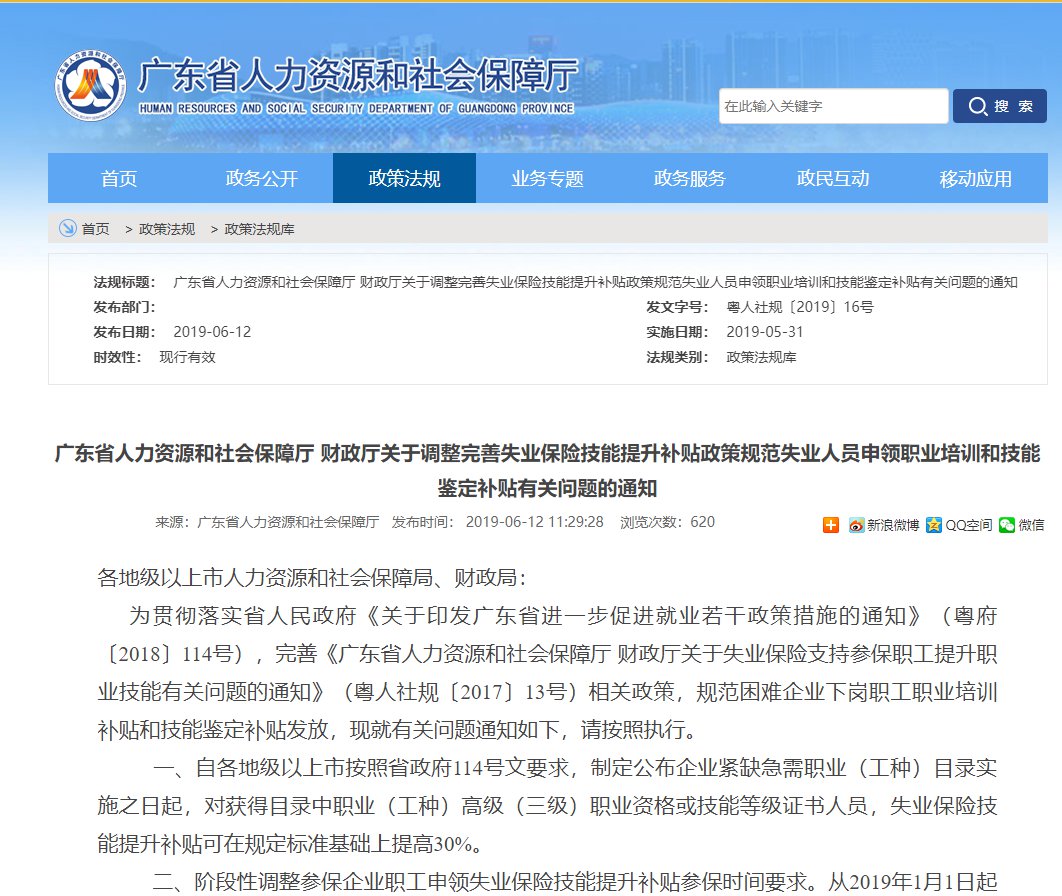Image resolution: width=1062 pixels, height=896 pixels.
Task: Open the 政民互动 navigation tab
Action: coord(833,179)
